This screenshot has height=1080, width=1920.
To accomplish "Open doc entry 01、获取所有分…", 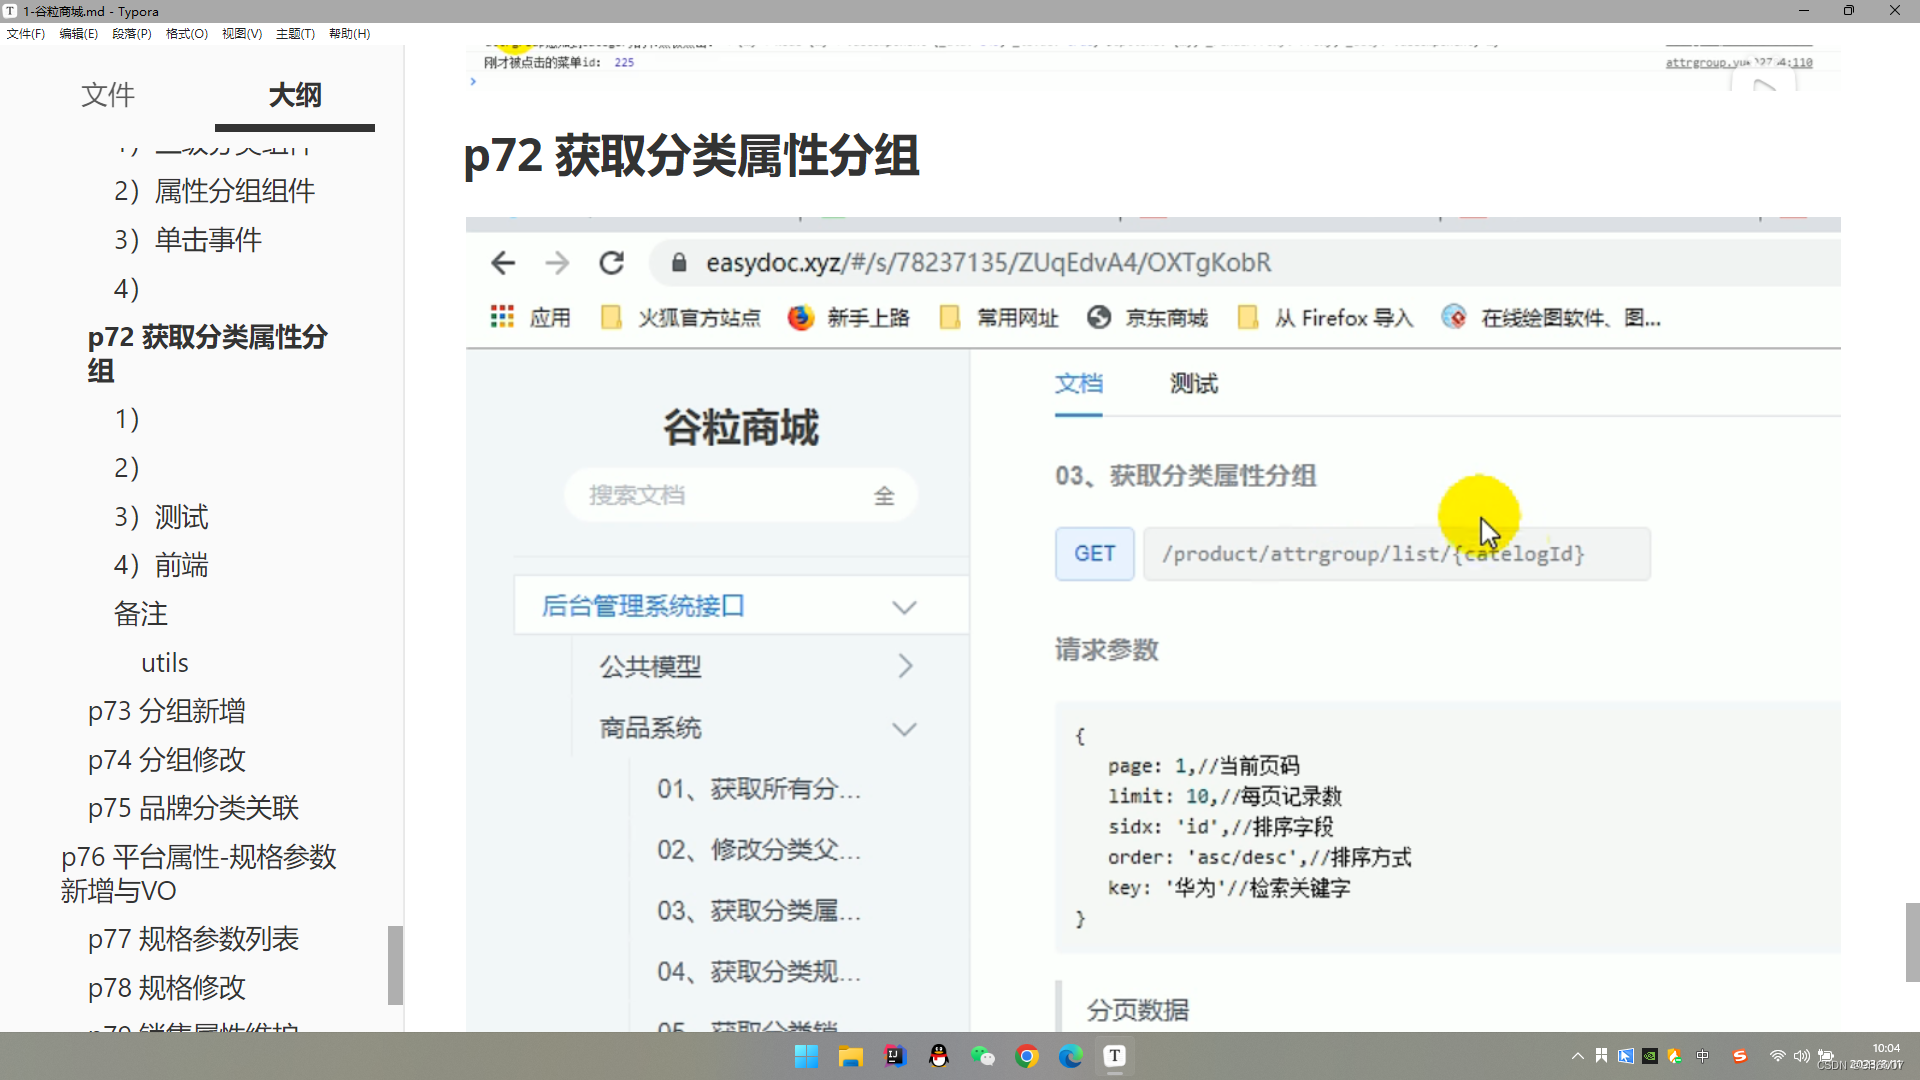I will point(758,789).
